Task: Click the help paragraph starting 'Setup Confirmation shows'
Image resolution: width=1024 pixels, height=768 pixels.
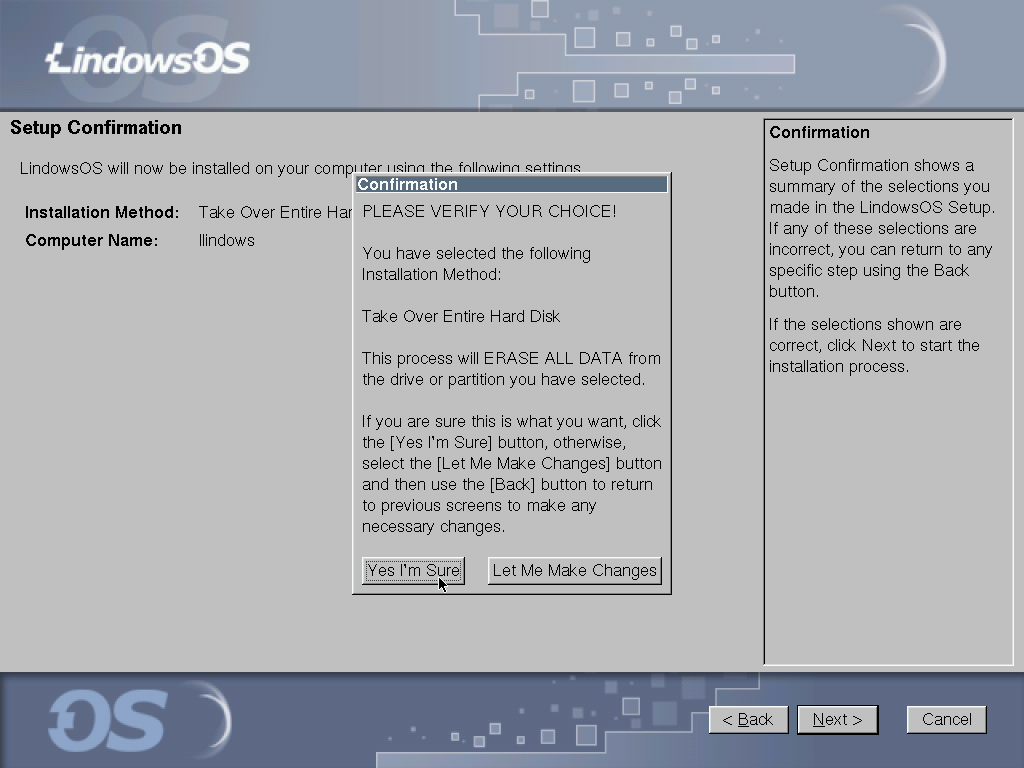Action: point(882,229)
